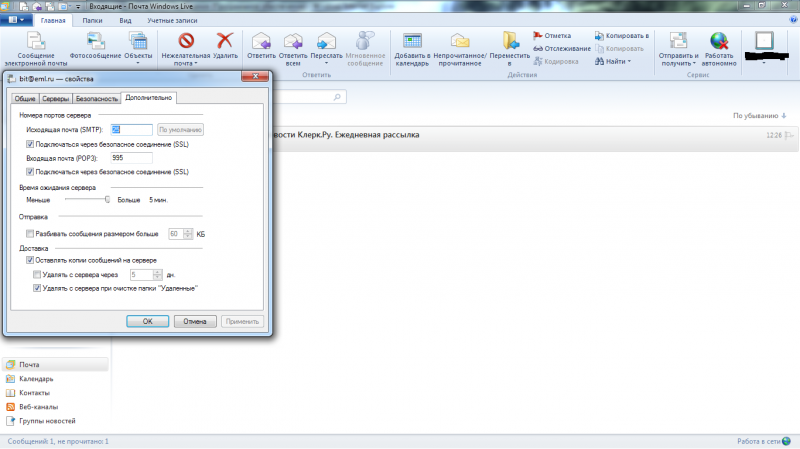
Task: Create a new photo email (Фотосообщение)
Action: click(95, 45)
